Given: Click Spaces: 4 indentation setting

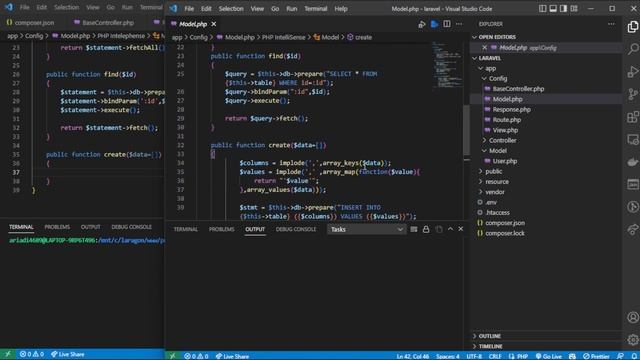Looking at the screenshot, I should tap(448, 356).
